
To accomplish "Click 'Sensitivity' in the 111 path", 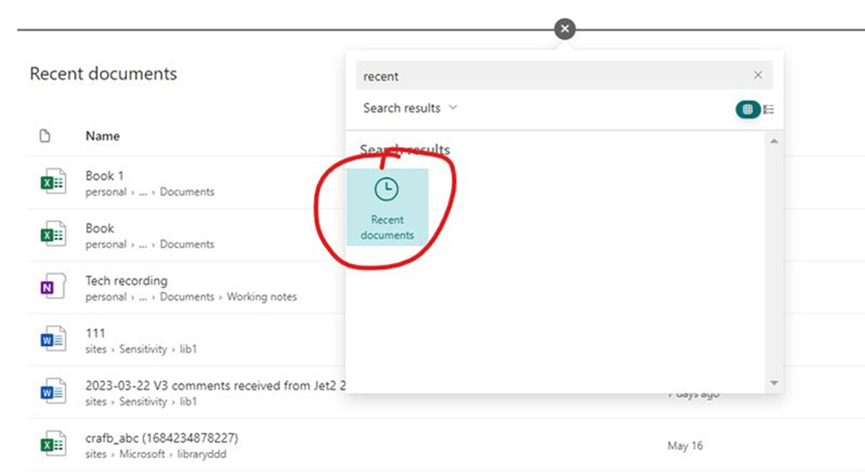I will click(x=143, y=349).
